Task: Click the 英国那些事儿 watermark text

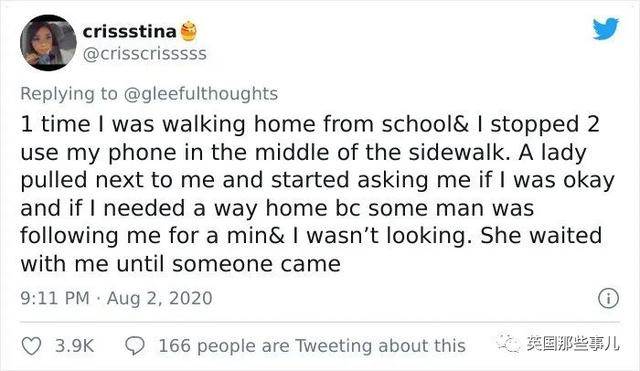Action: [x=572, y=344]
